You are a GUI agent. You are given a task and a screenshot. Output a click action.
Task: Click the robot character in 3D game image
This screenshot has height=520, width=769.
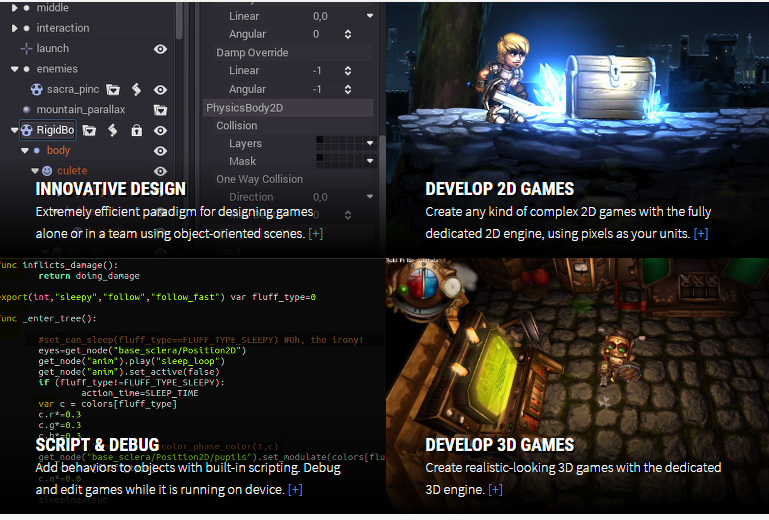pos(621,358)
